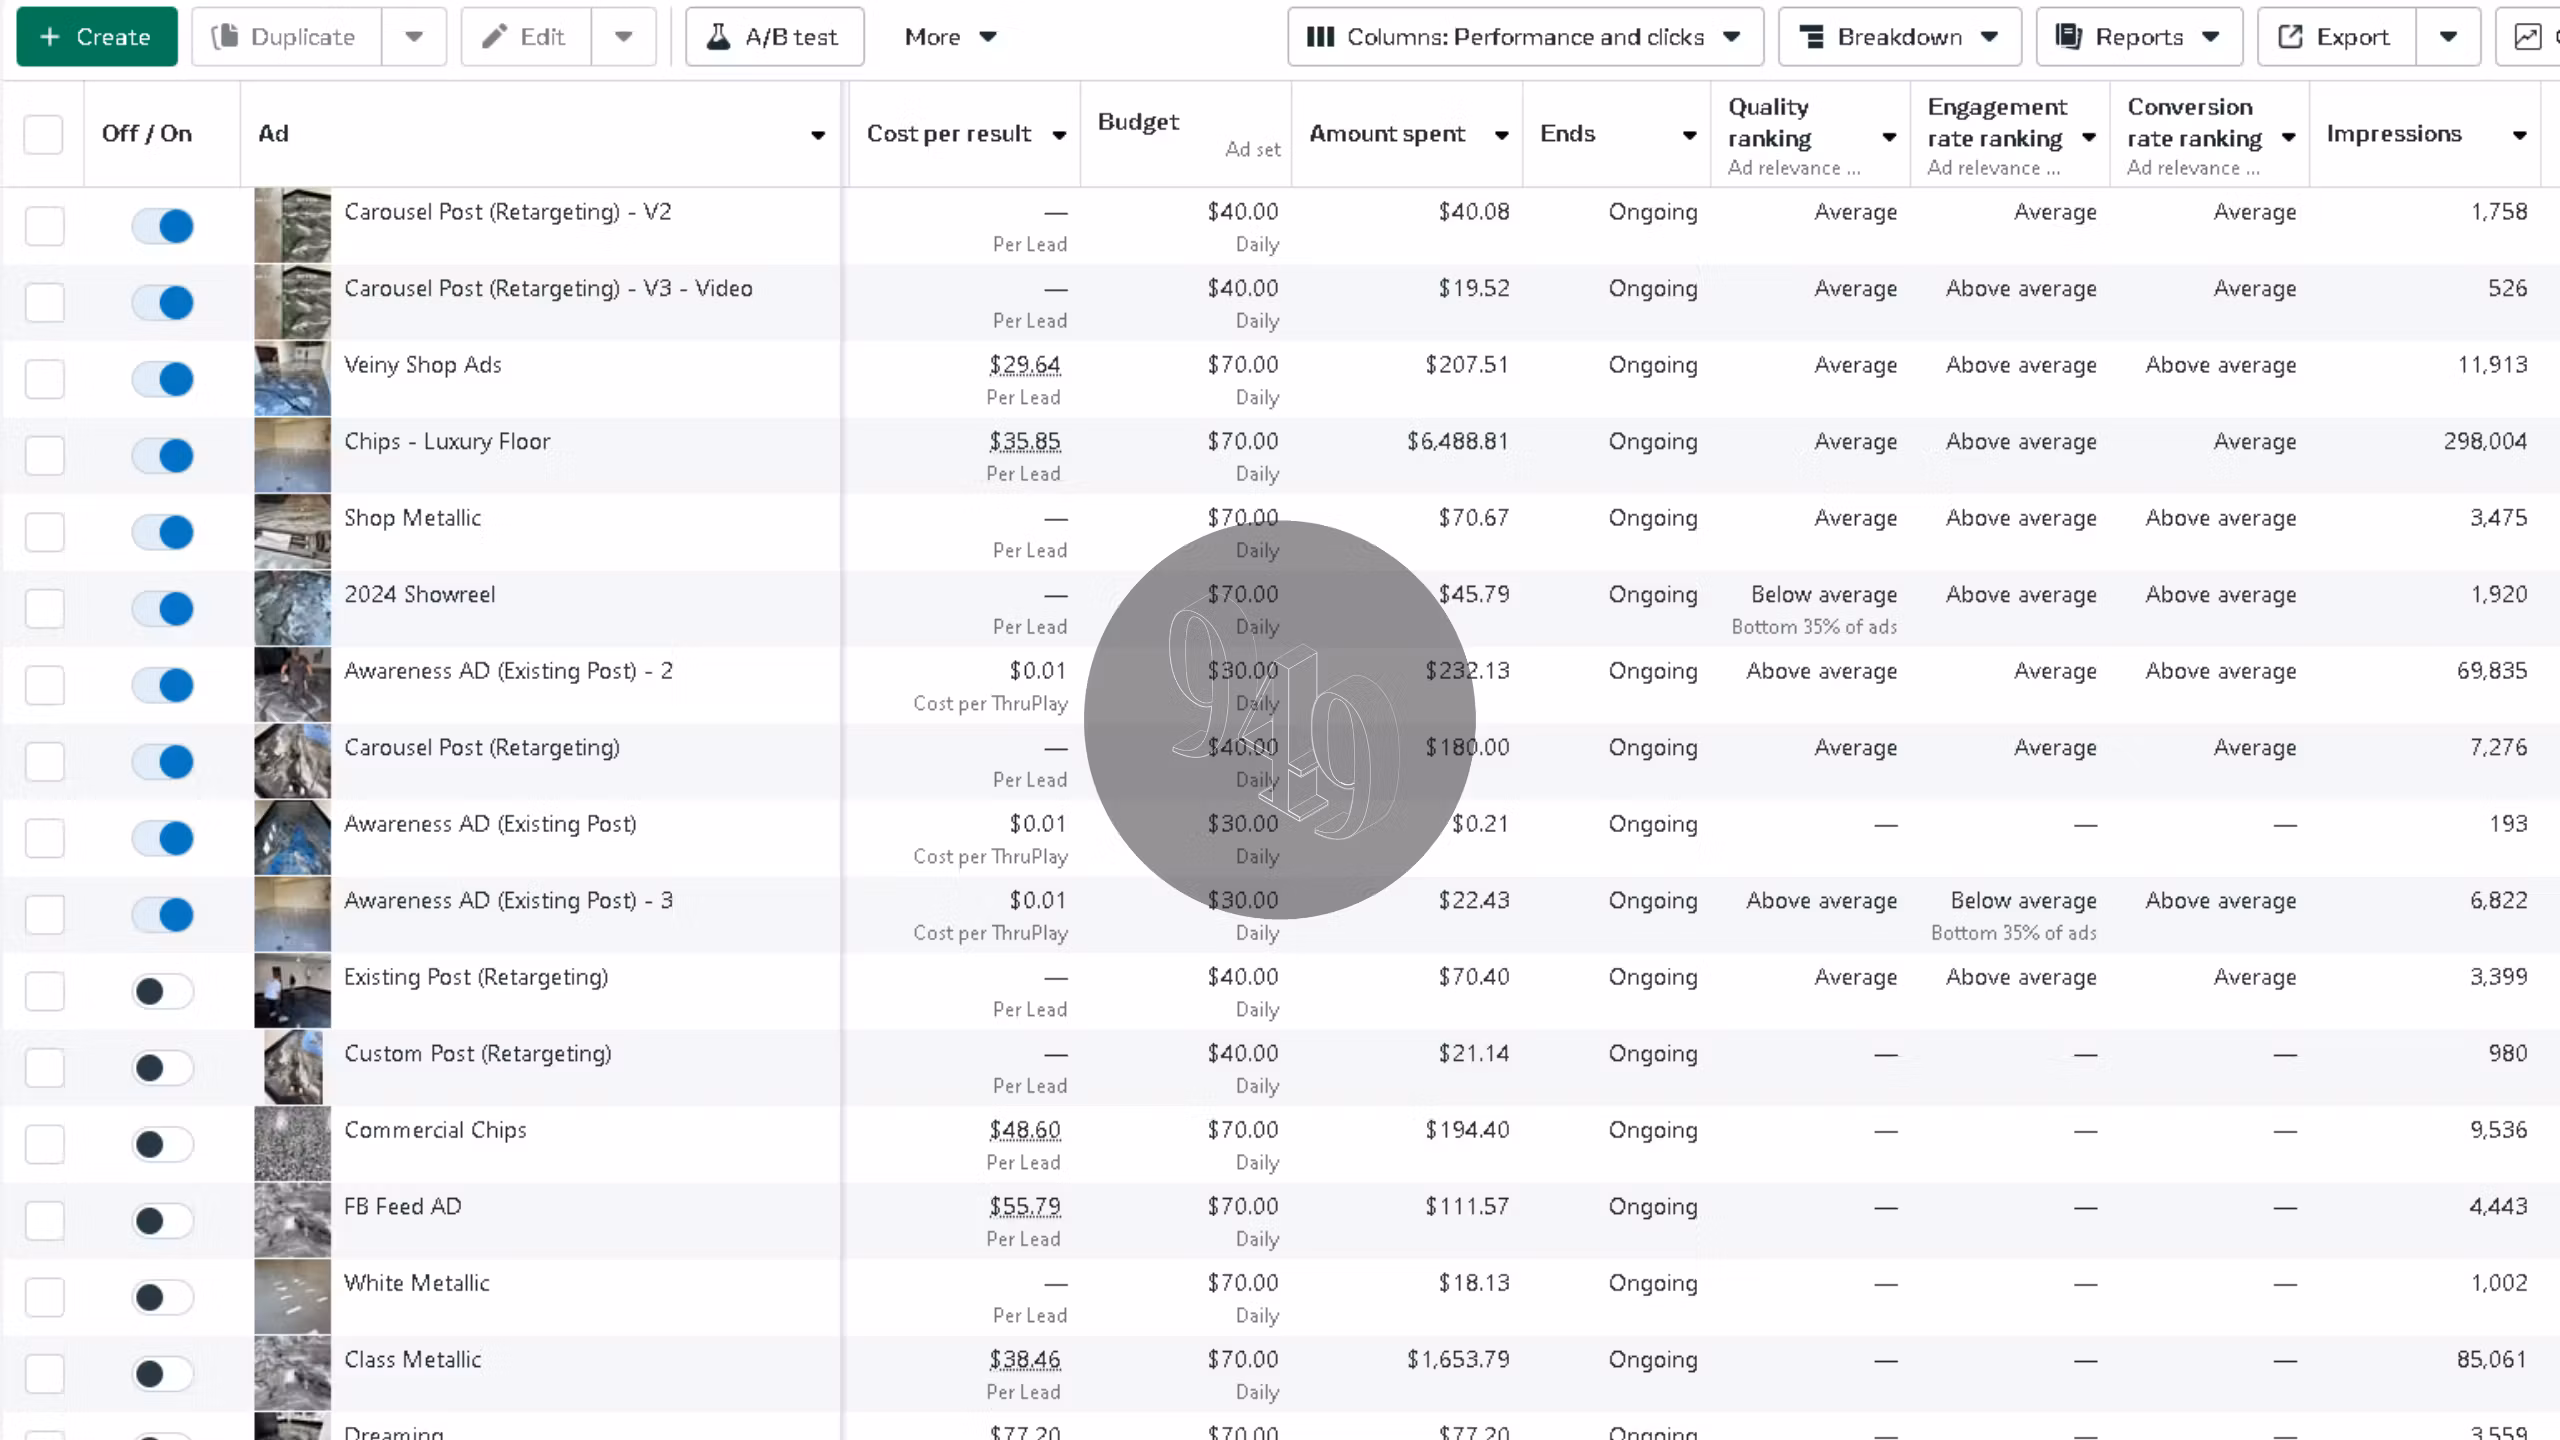Open the Export options arrow
Image resolution: width=2560 pixels, height=1440 pixels.
2448,37
